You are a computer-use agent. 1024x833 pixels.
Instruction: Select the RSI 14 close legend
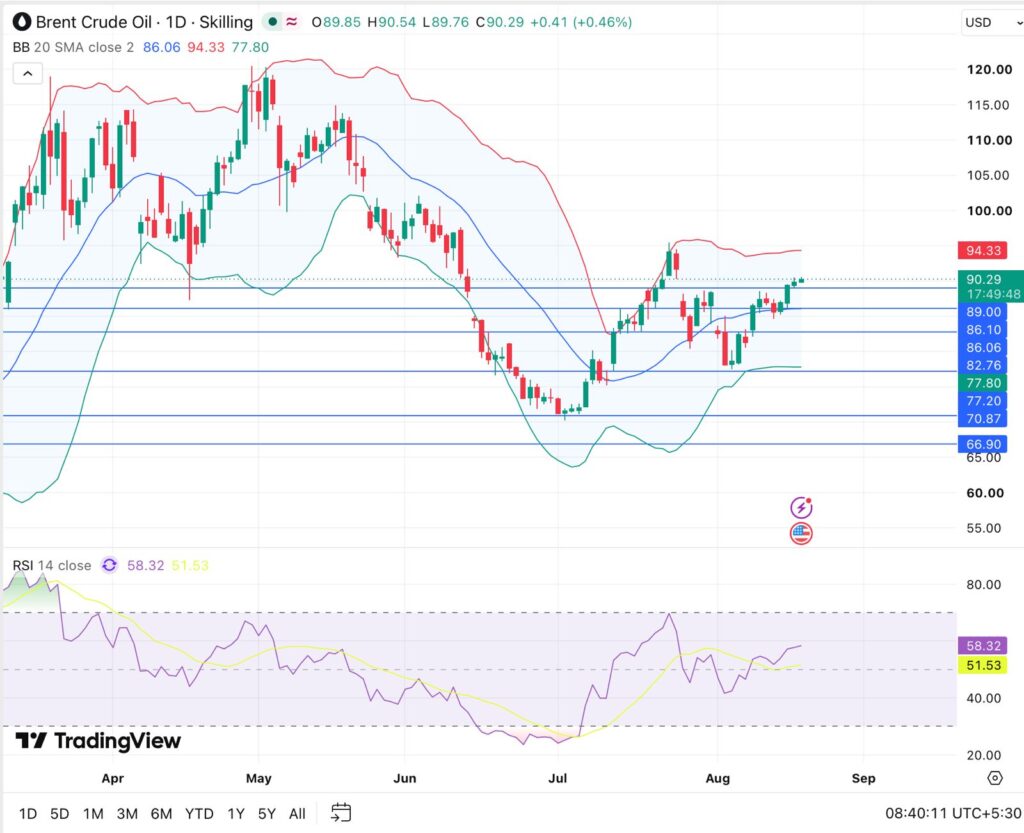[52, 565]
